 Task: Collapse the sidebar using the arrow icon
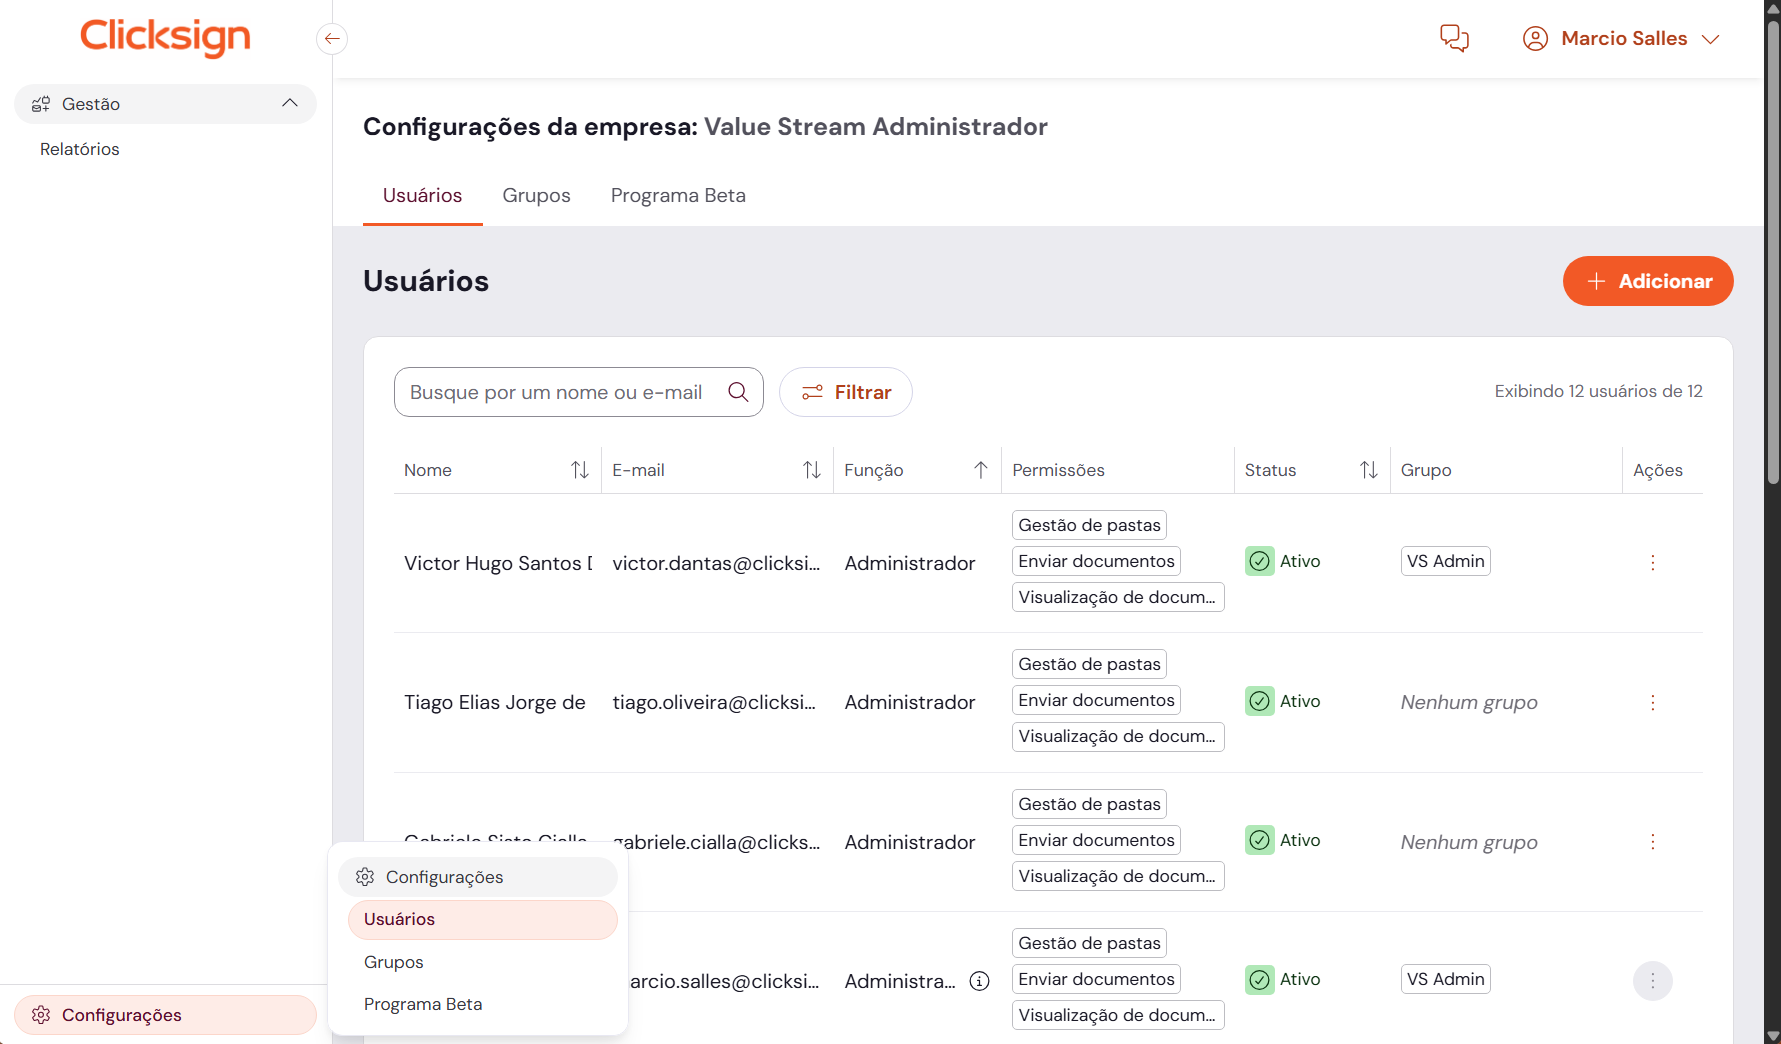click(331, 38)
